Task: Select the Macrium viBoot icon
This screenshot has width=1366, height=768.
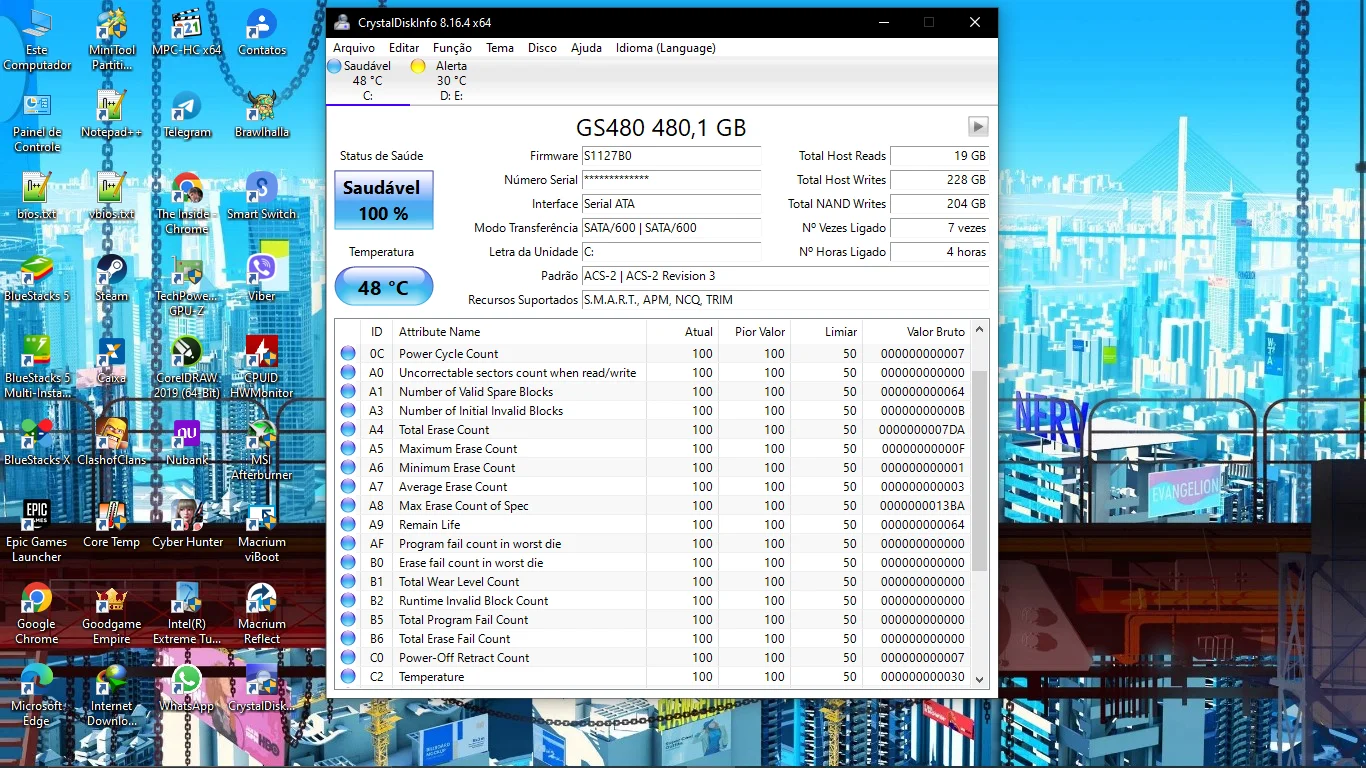Action: [x=262, y=532]
